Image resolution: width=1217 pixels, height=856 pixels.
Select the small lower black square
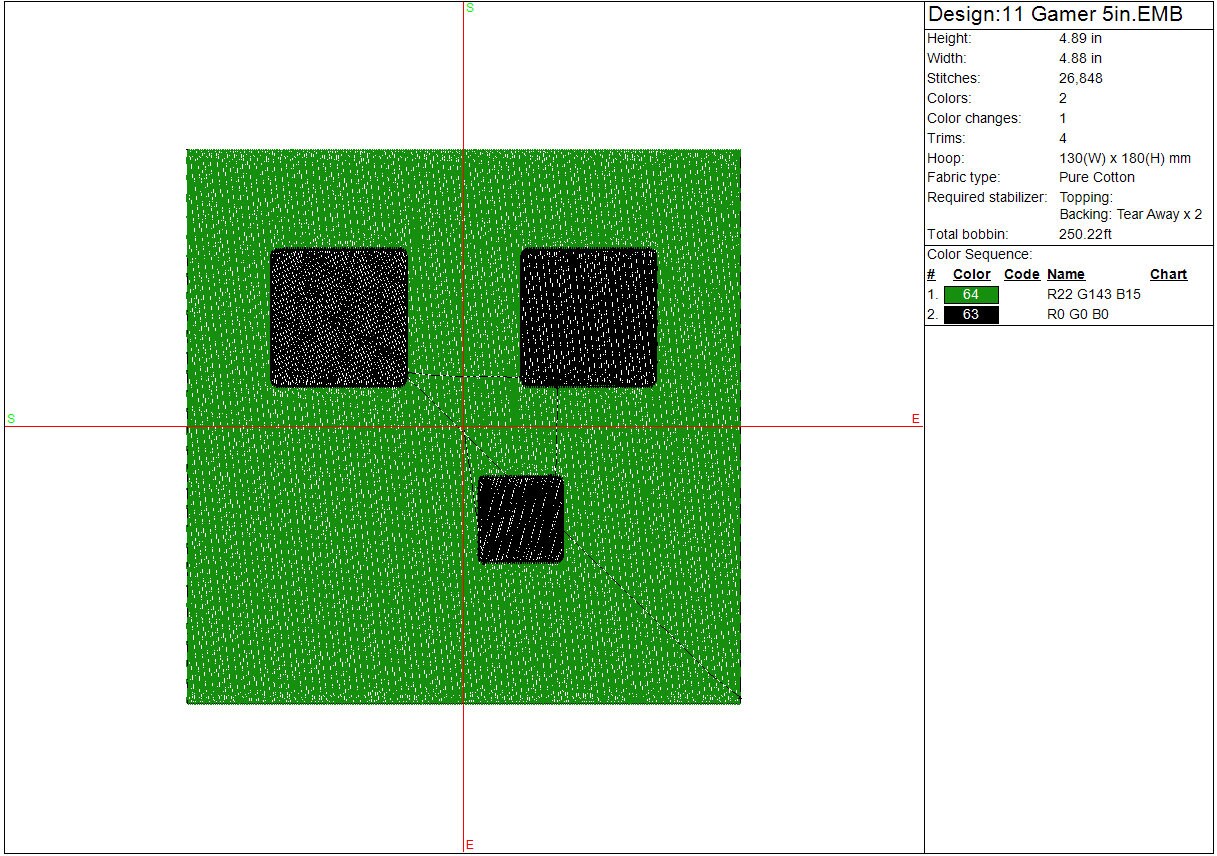(521, 519)
